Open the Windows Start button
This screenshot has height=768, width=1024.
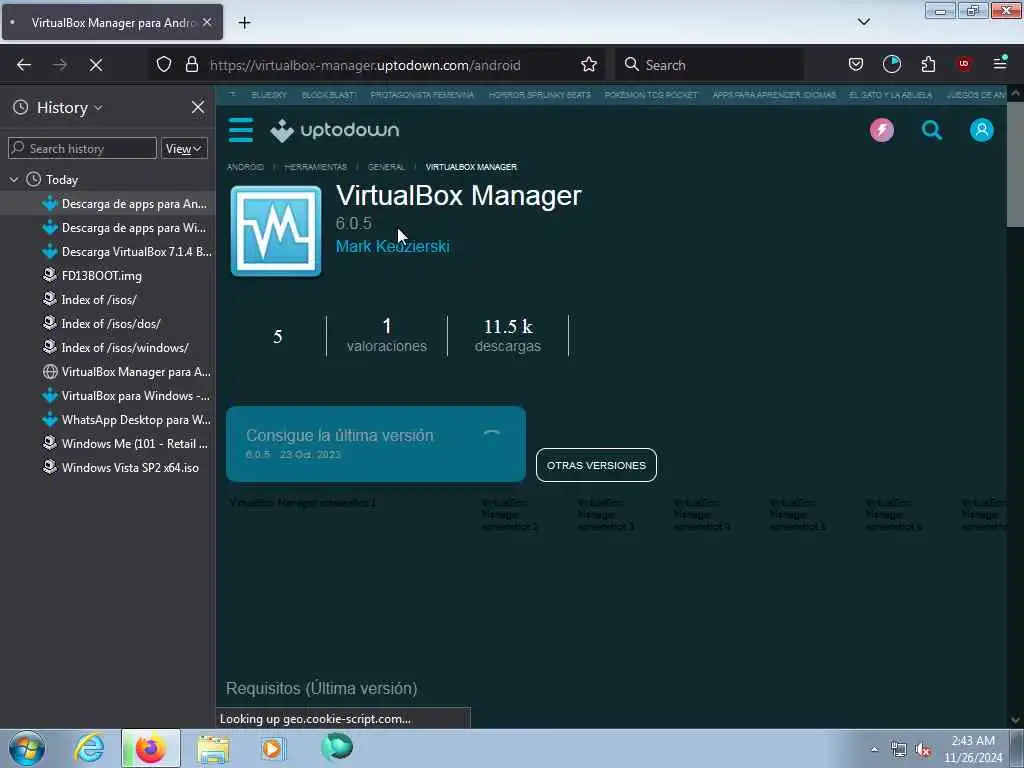point(27,748)
